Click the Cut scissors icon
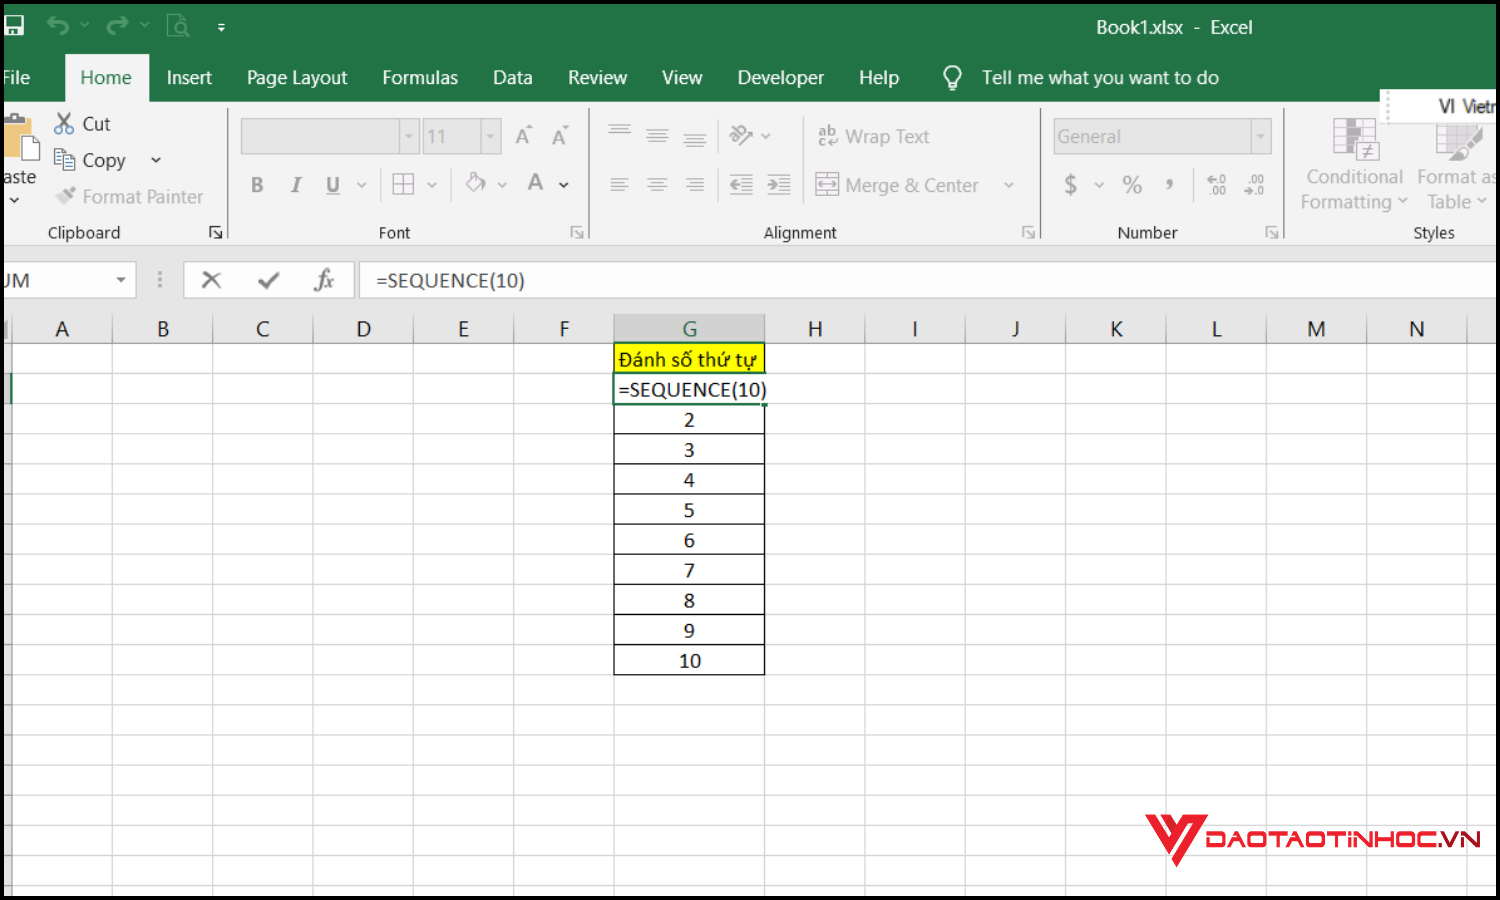 [64, 124]
